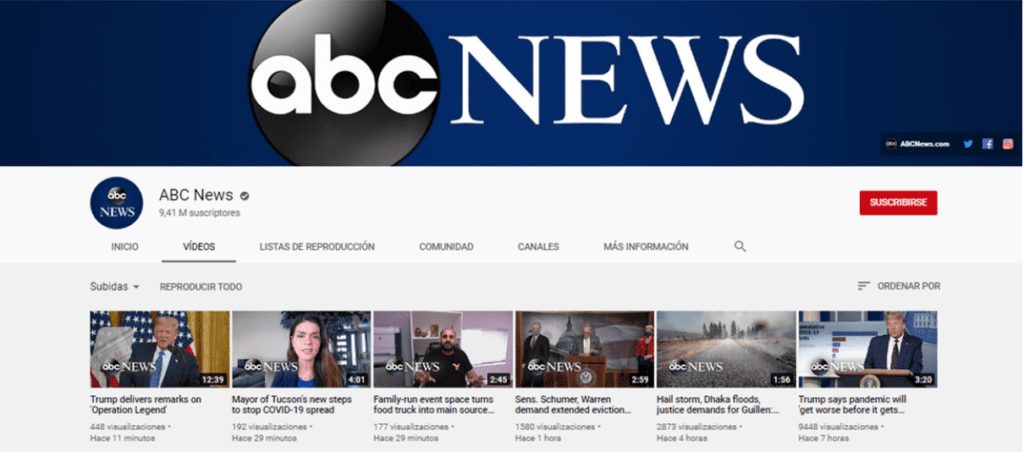This screenshot has width=1024, height=457.
Task: Open the ABCNews.com banner link
Action: 918,144
